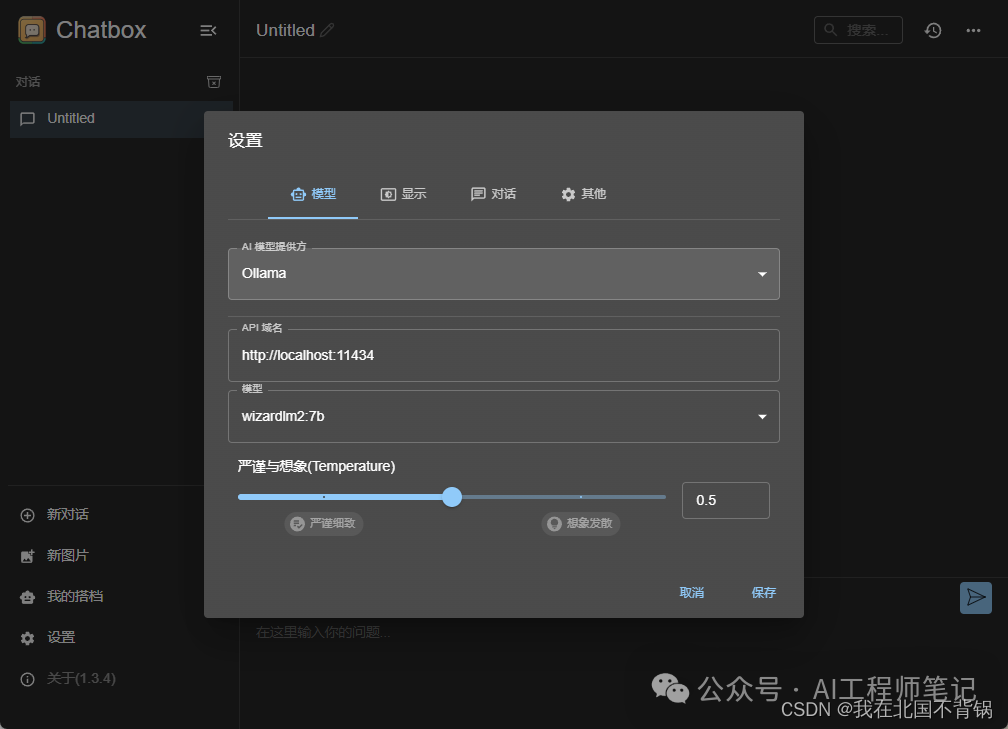The image size is (1008, 729).
Task: Choose the 严谨细致 preset chip
Action: click(324, 523)
